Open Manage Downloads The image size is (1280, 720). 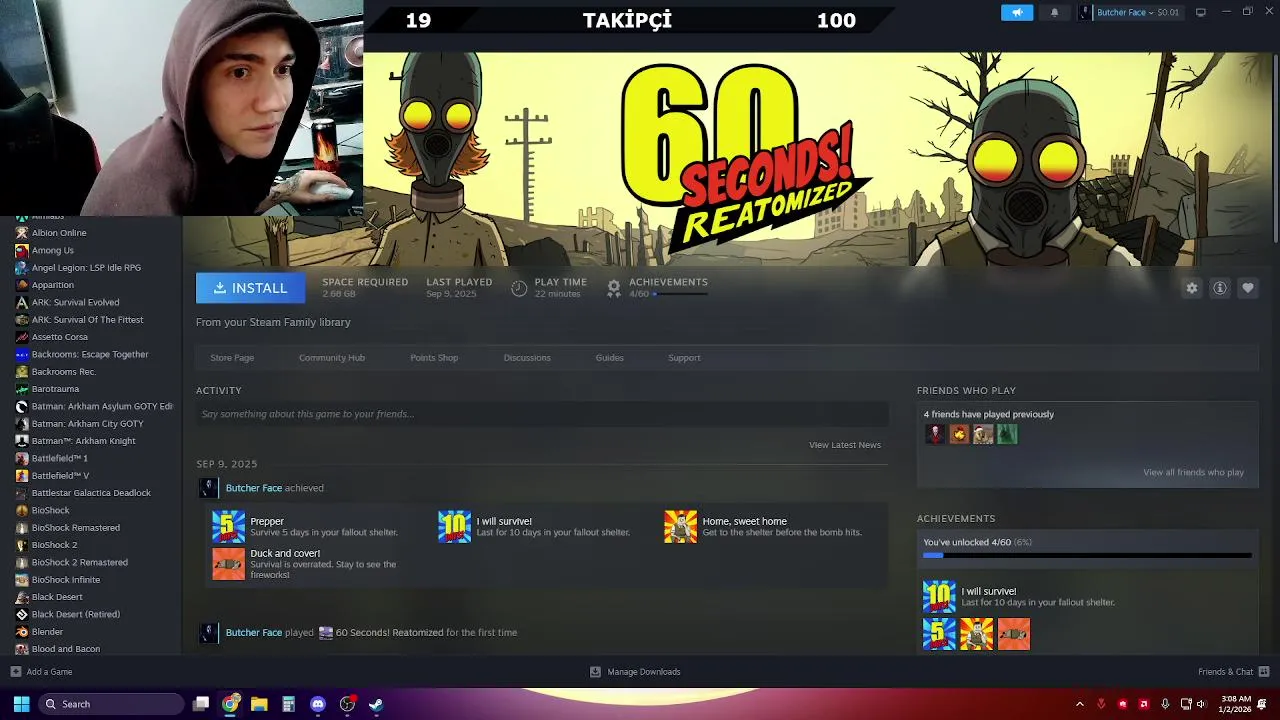pos(635,672)
